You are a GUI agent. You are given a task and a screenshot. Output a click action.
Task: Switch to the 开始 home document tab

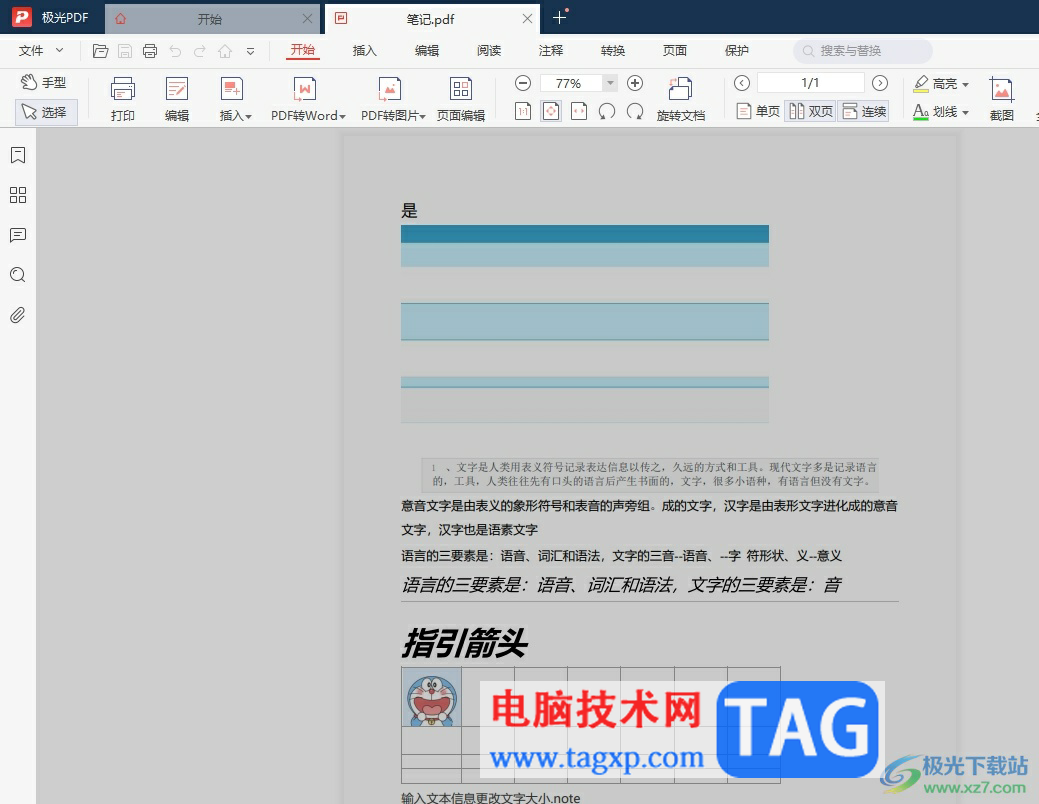click(x=209, y=19)
